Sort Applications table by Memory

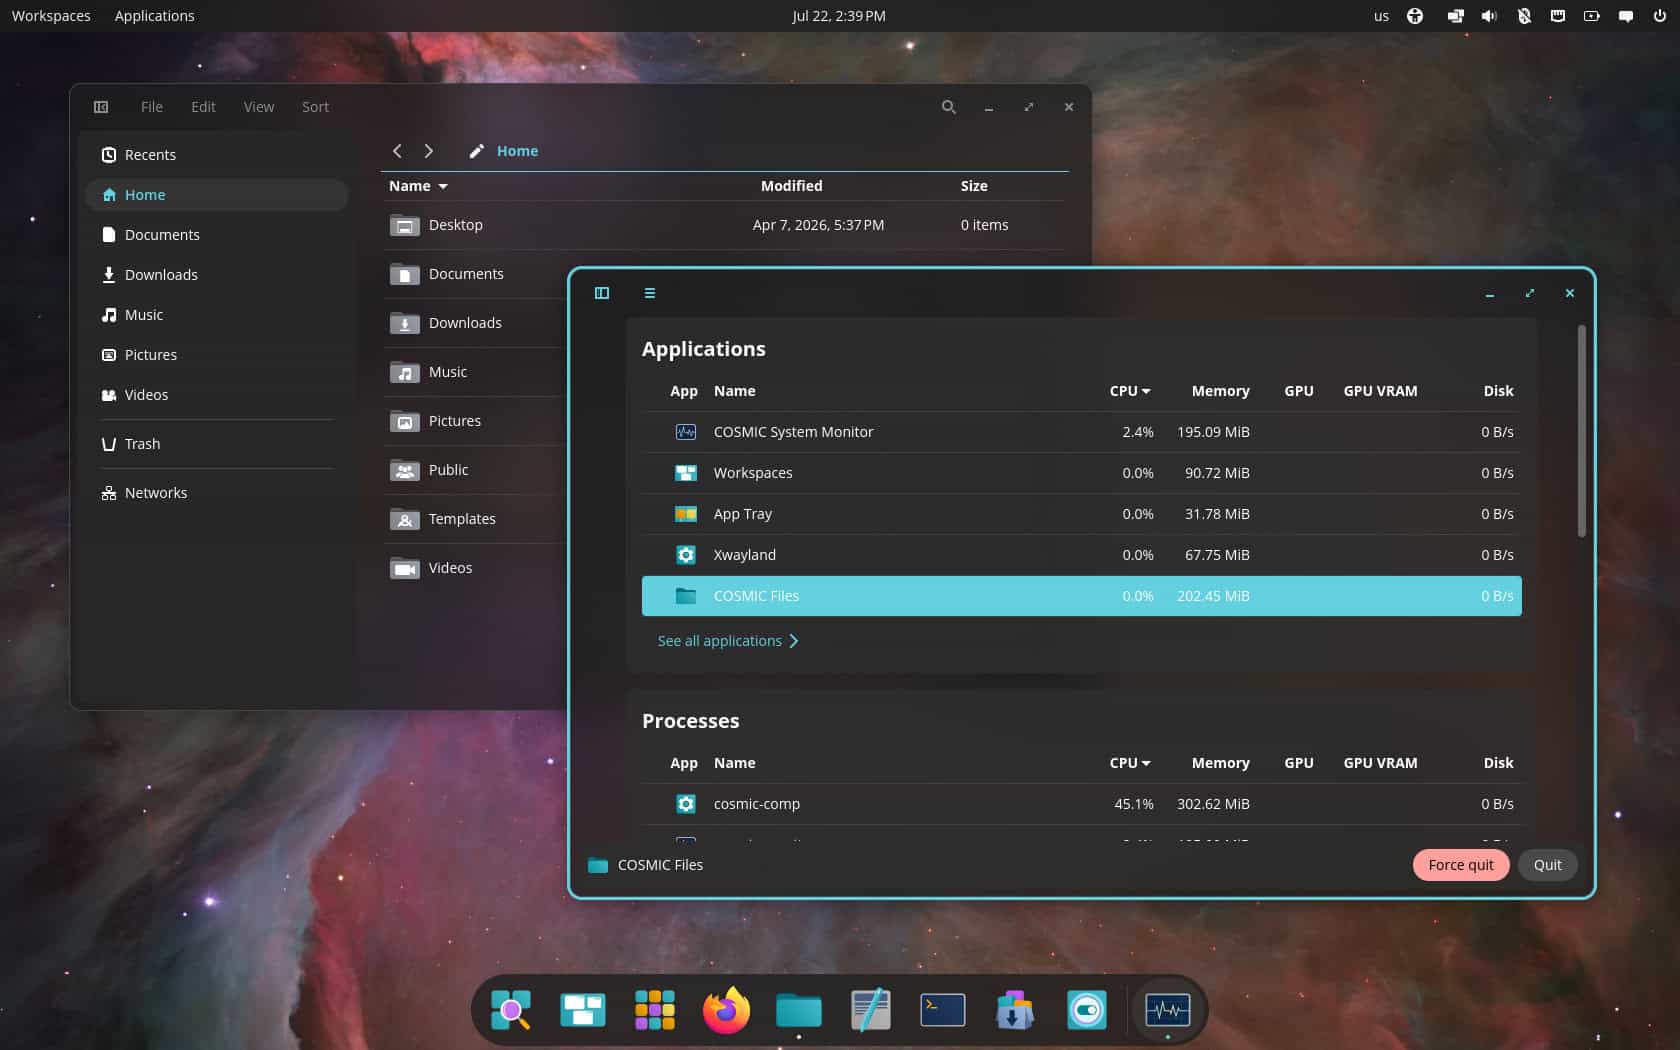(x=1220, y=391)
